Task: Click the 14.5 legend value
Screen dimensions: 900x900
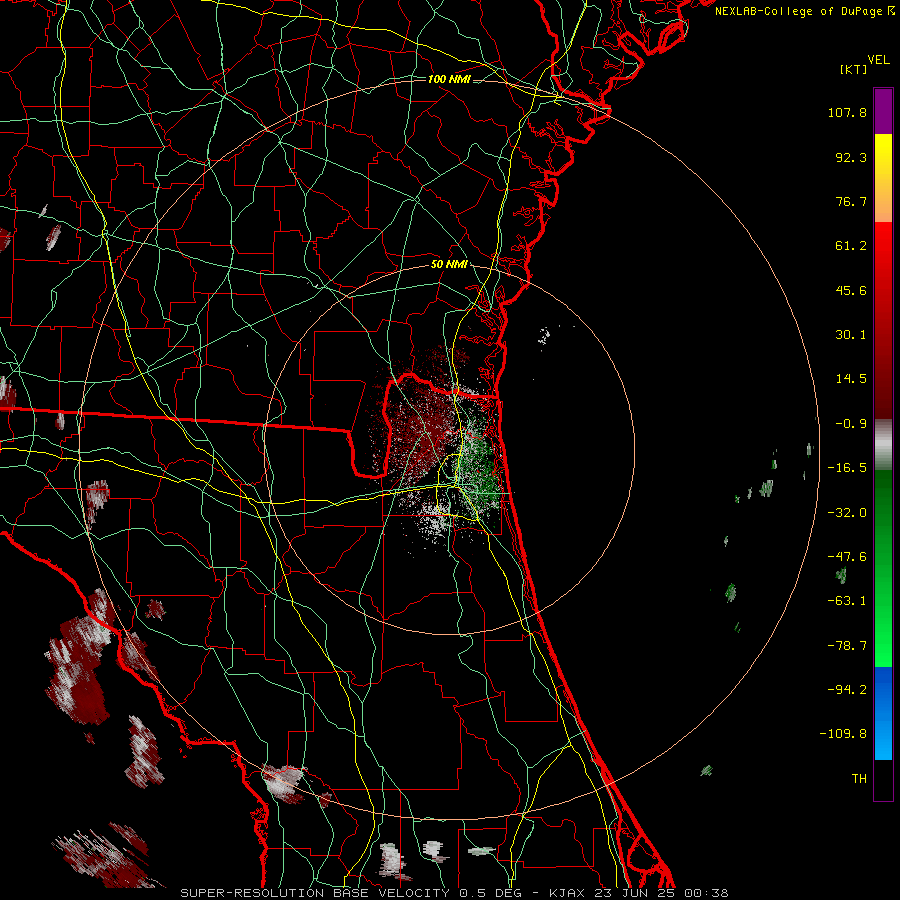Action: (x=851, y=379)
